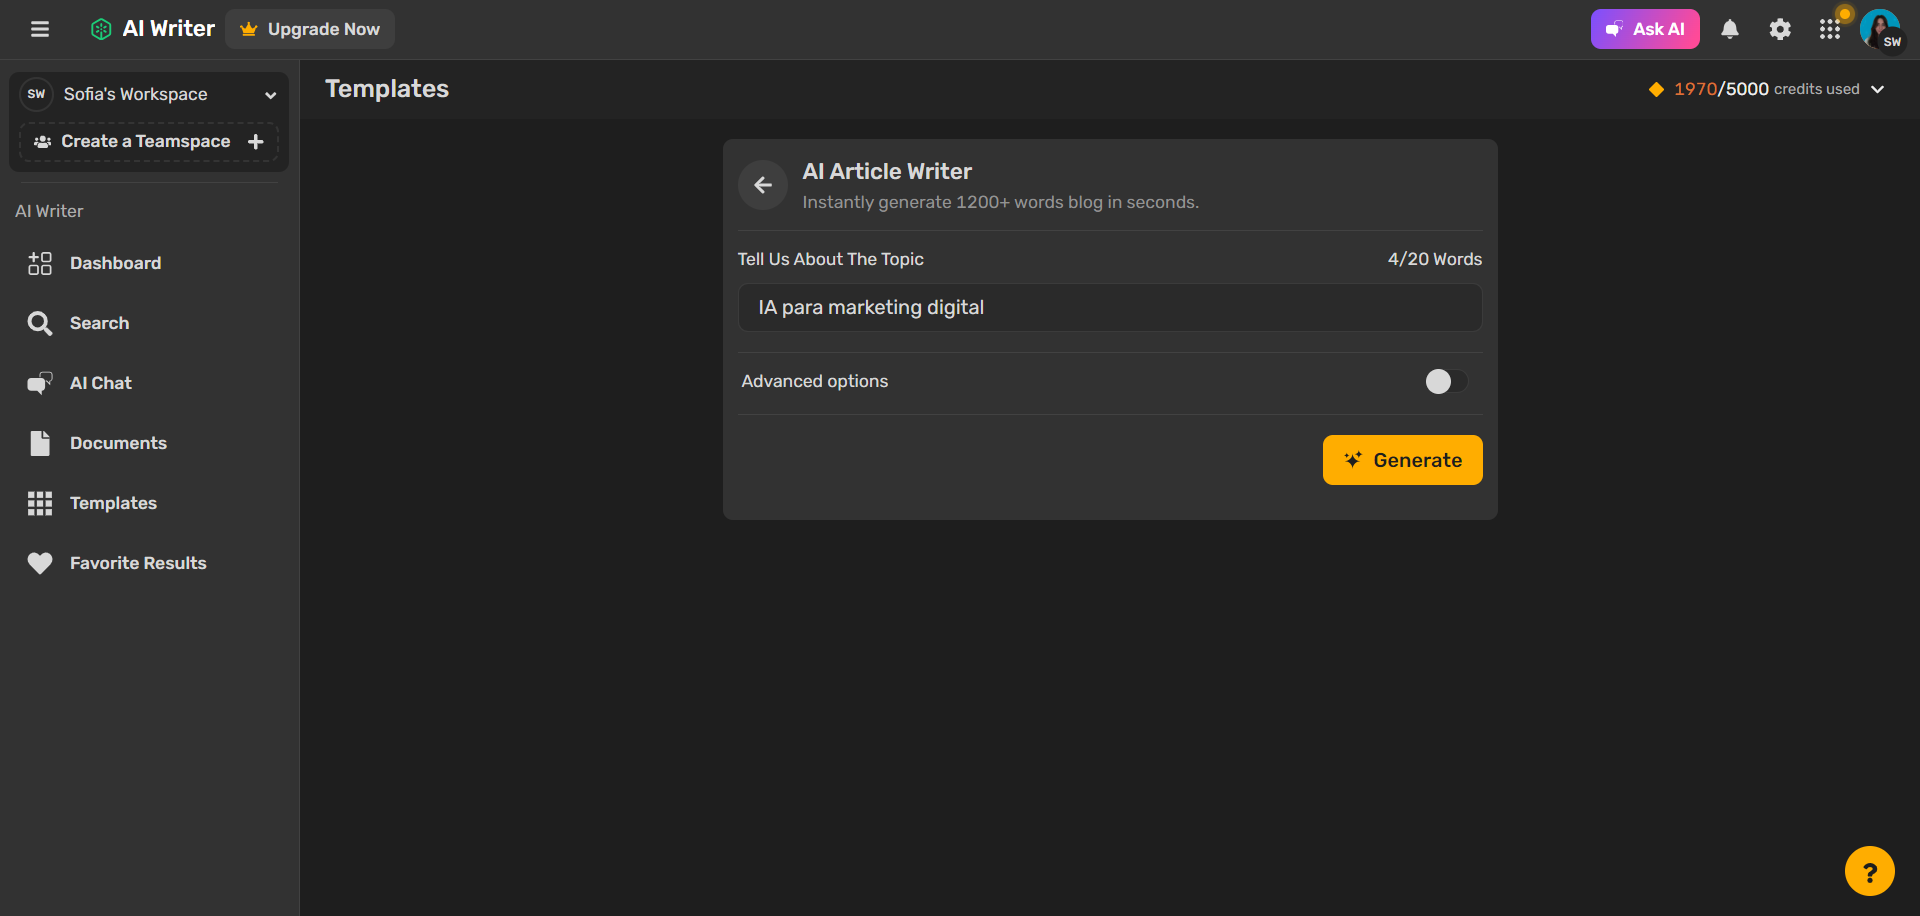Open the credits used dropdown arrow

tap(1879, 89)
